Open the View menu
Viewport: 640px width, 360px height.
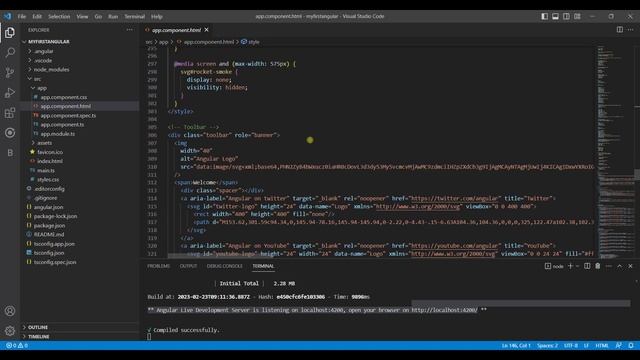point(82,16)
